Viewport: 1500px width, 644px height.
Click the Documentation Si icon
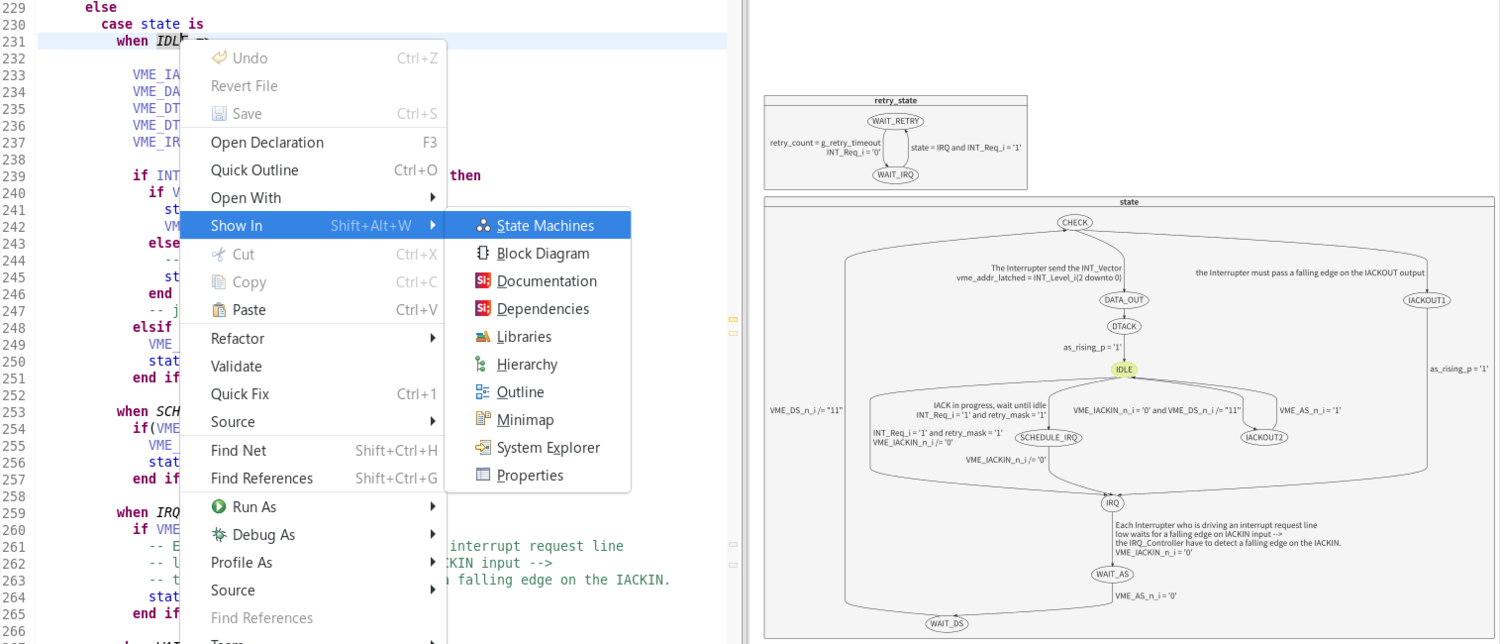point(483,281)
